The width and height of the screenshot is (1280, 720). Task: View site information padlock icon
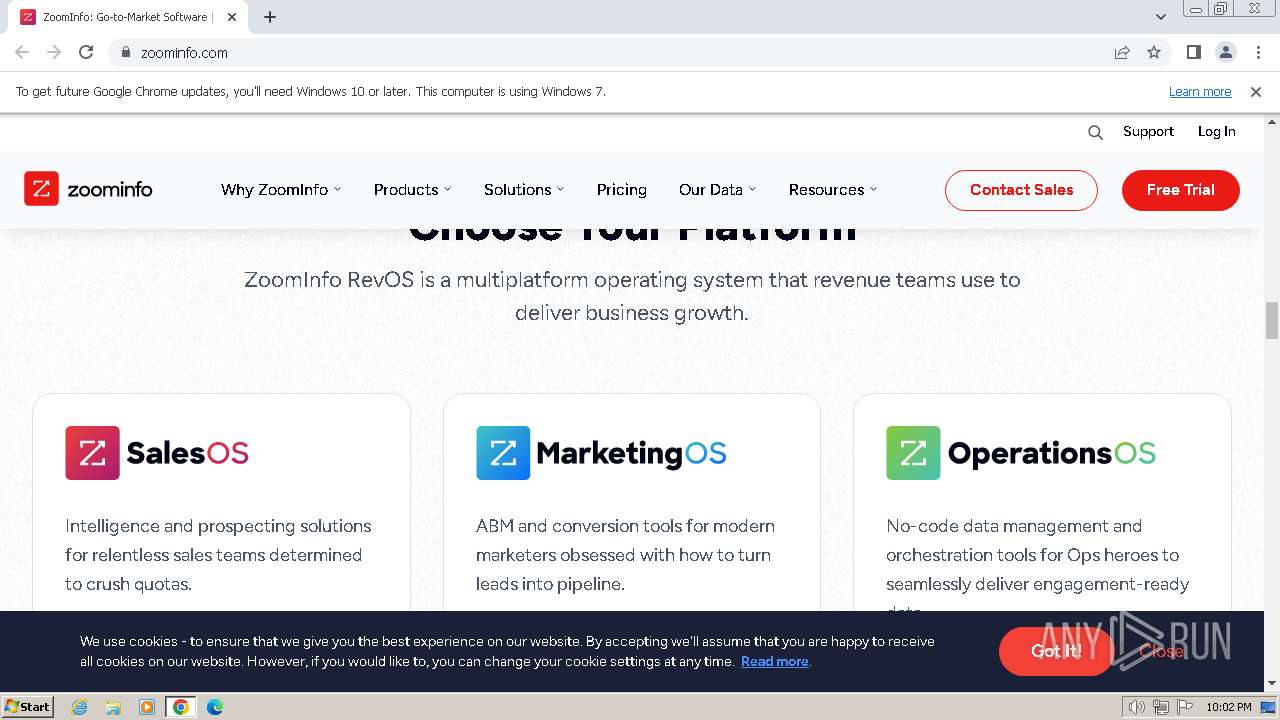coord(125,52)
